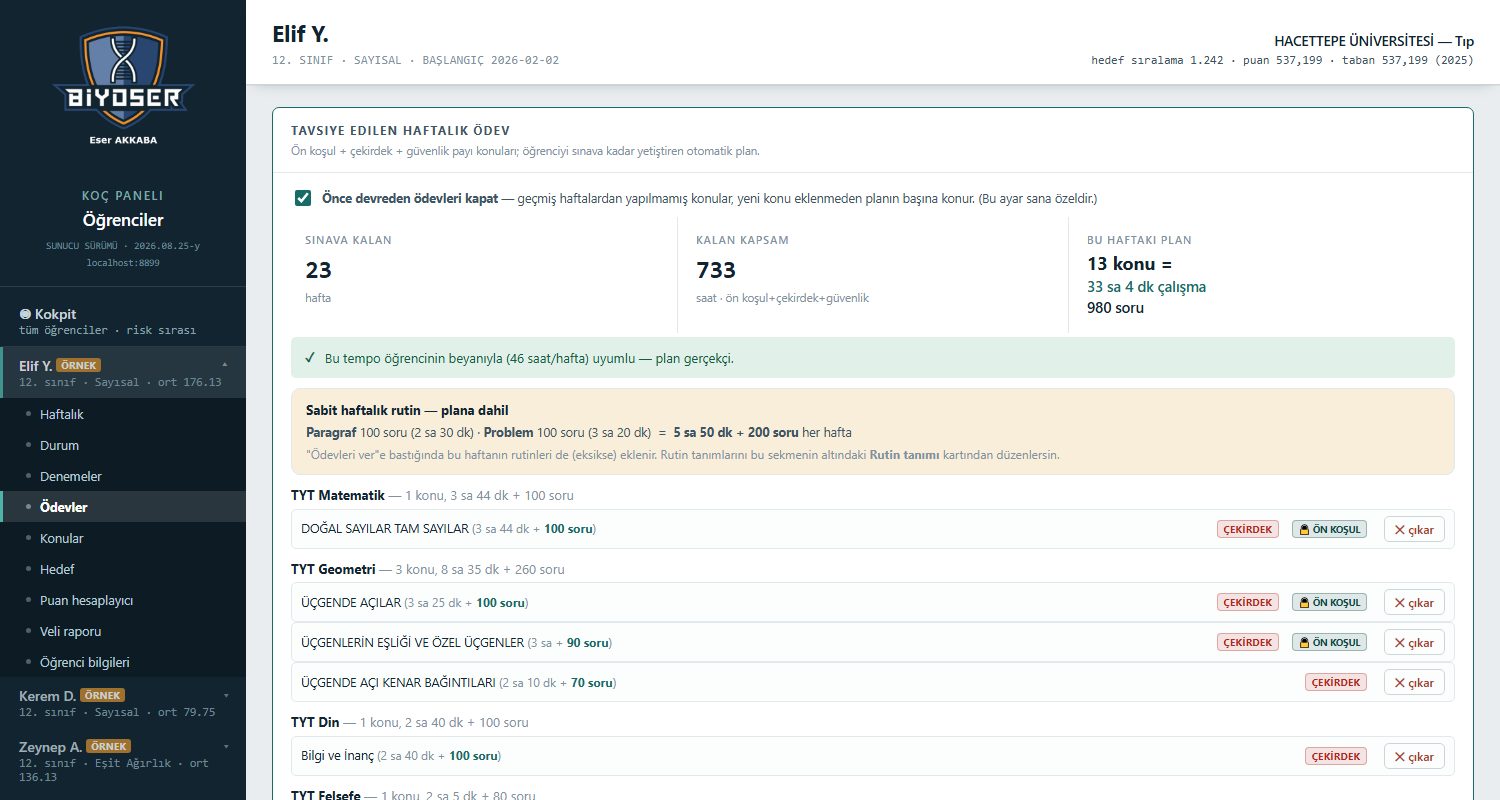Click the BIYOSER shield logo
The image size is (1500, 800).
pos(123,77)
